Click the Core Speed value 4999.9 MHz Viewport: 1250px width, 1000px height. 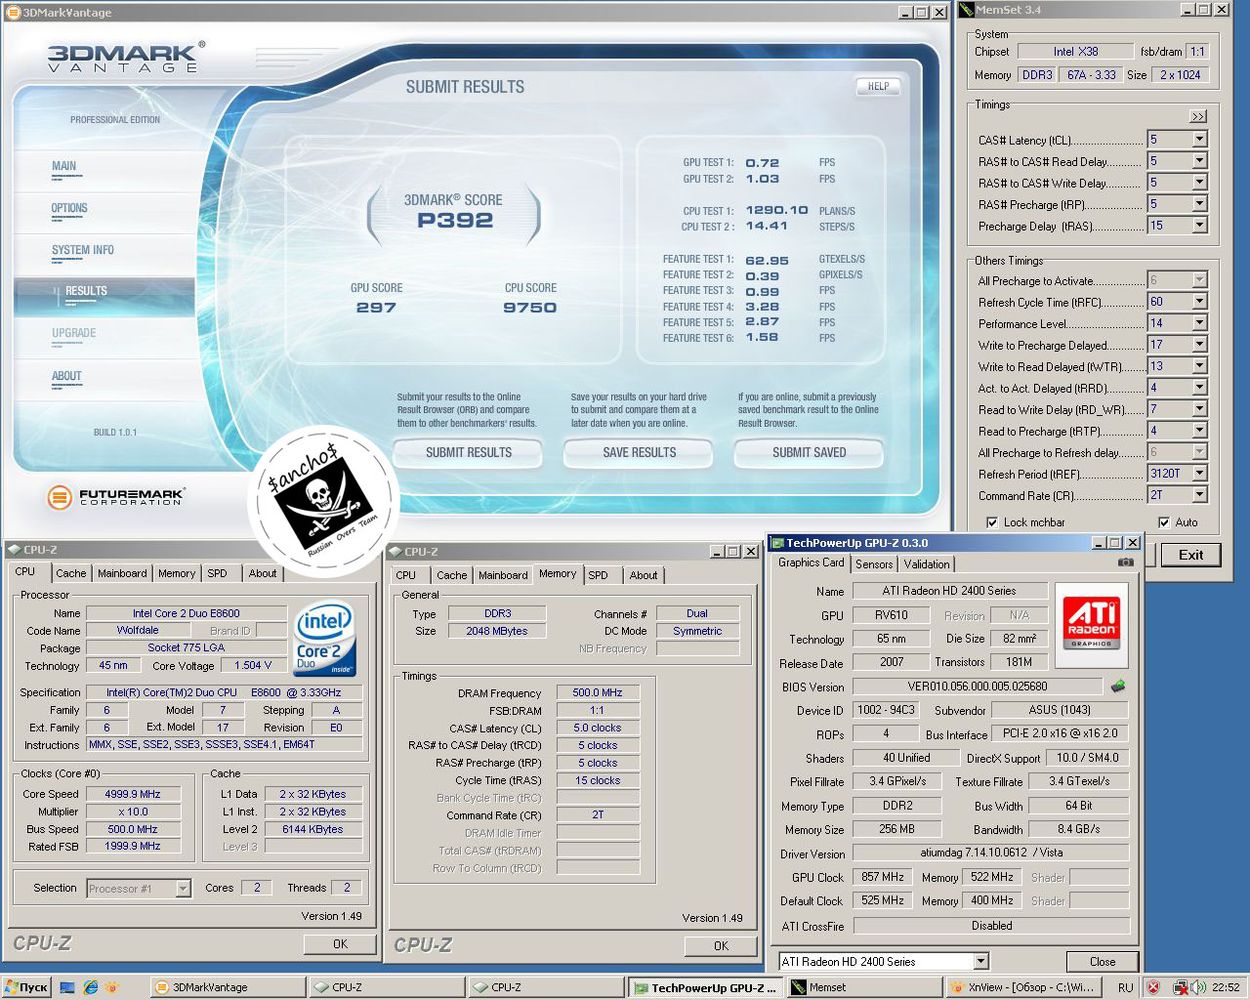coord(133,794)
